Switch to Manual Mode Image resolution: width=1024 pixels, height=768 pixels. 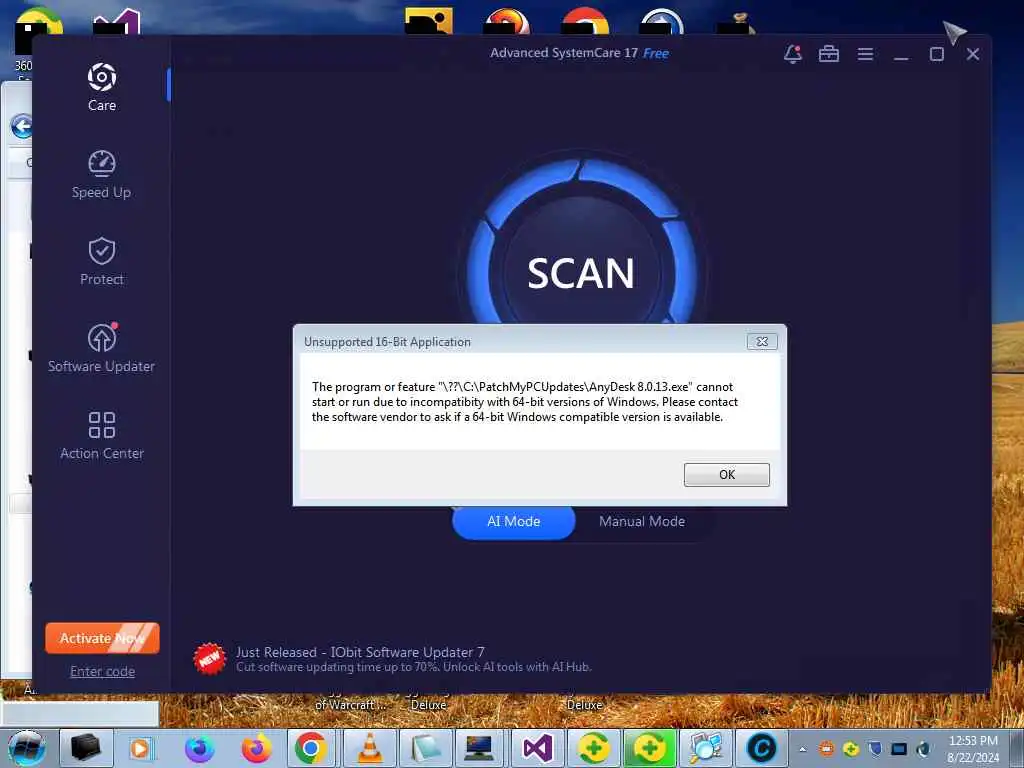coord(642,522)
